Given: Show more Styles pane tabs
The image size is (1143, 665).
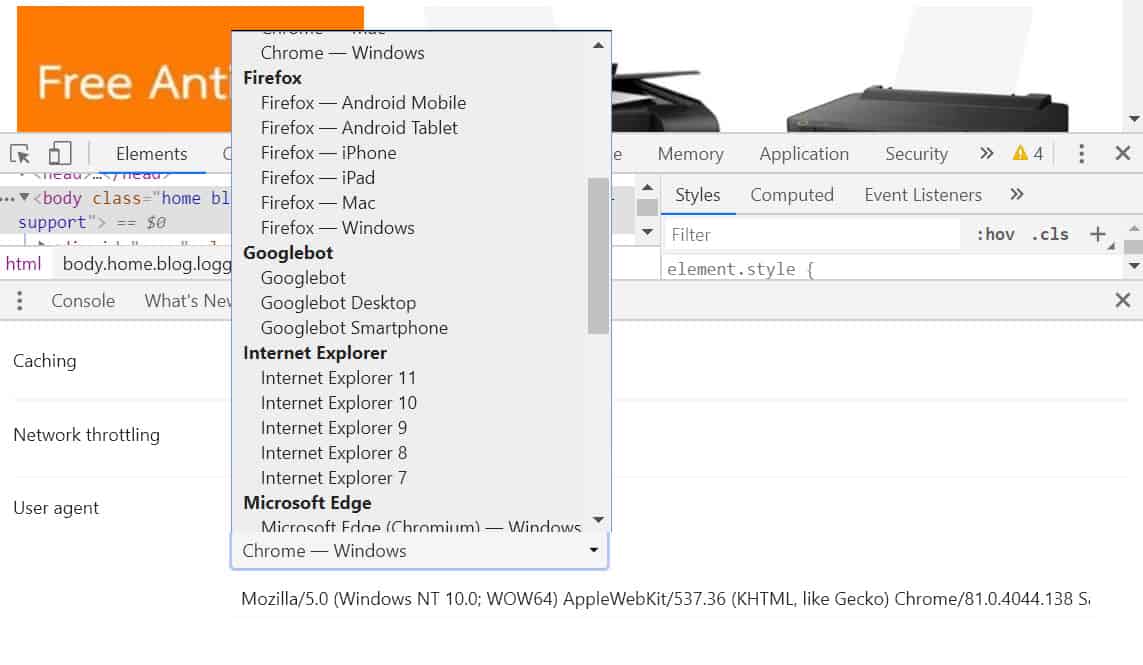Looking at the screenshot, I should click(x=1017, y=194).
